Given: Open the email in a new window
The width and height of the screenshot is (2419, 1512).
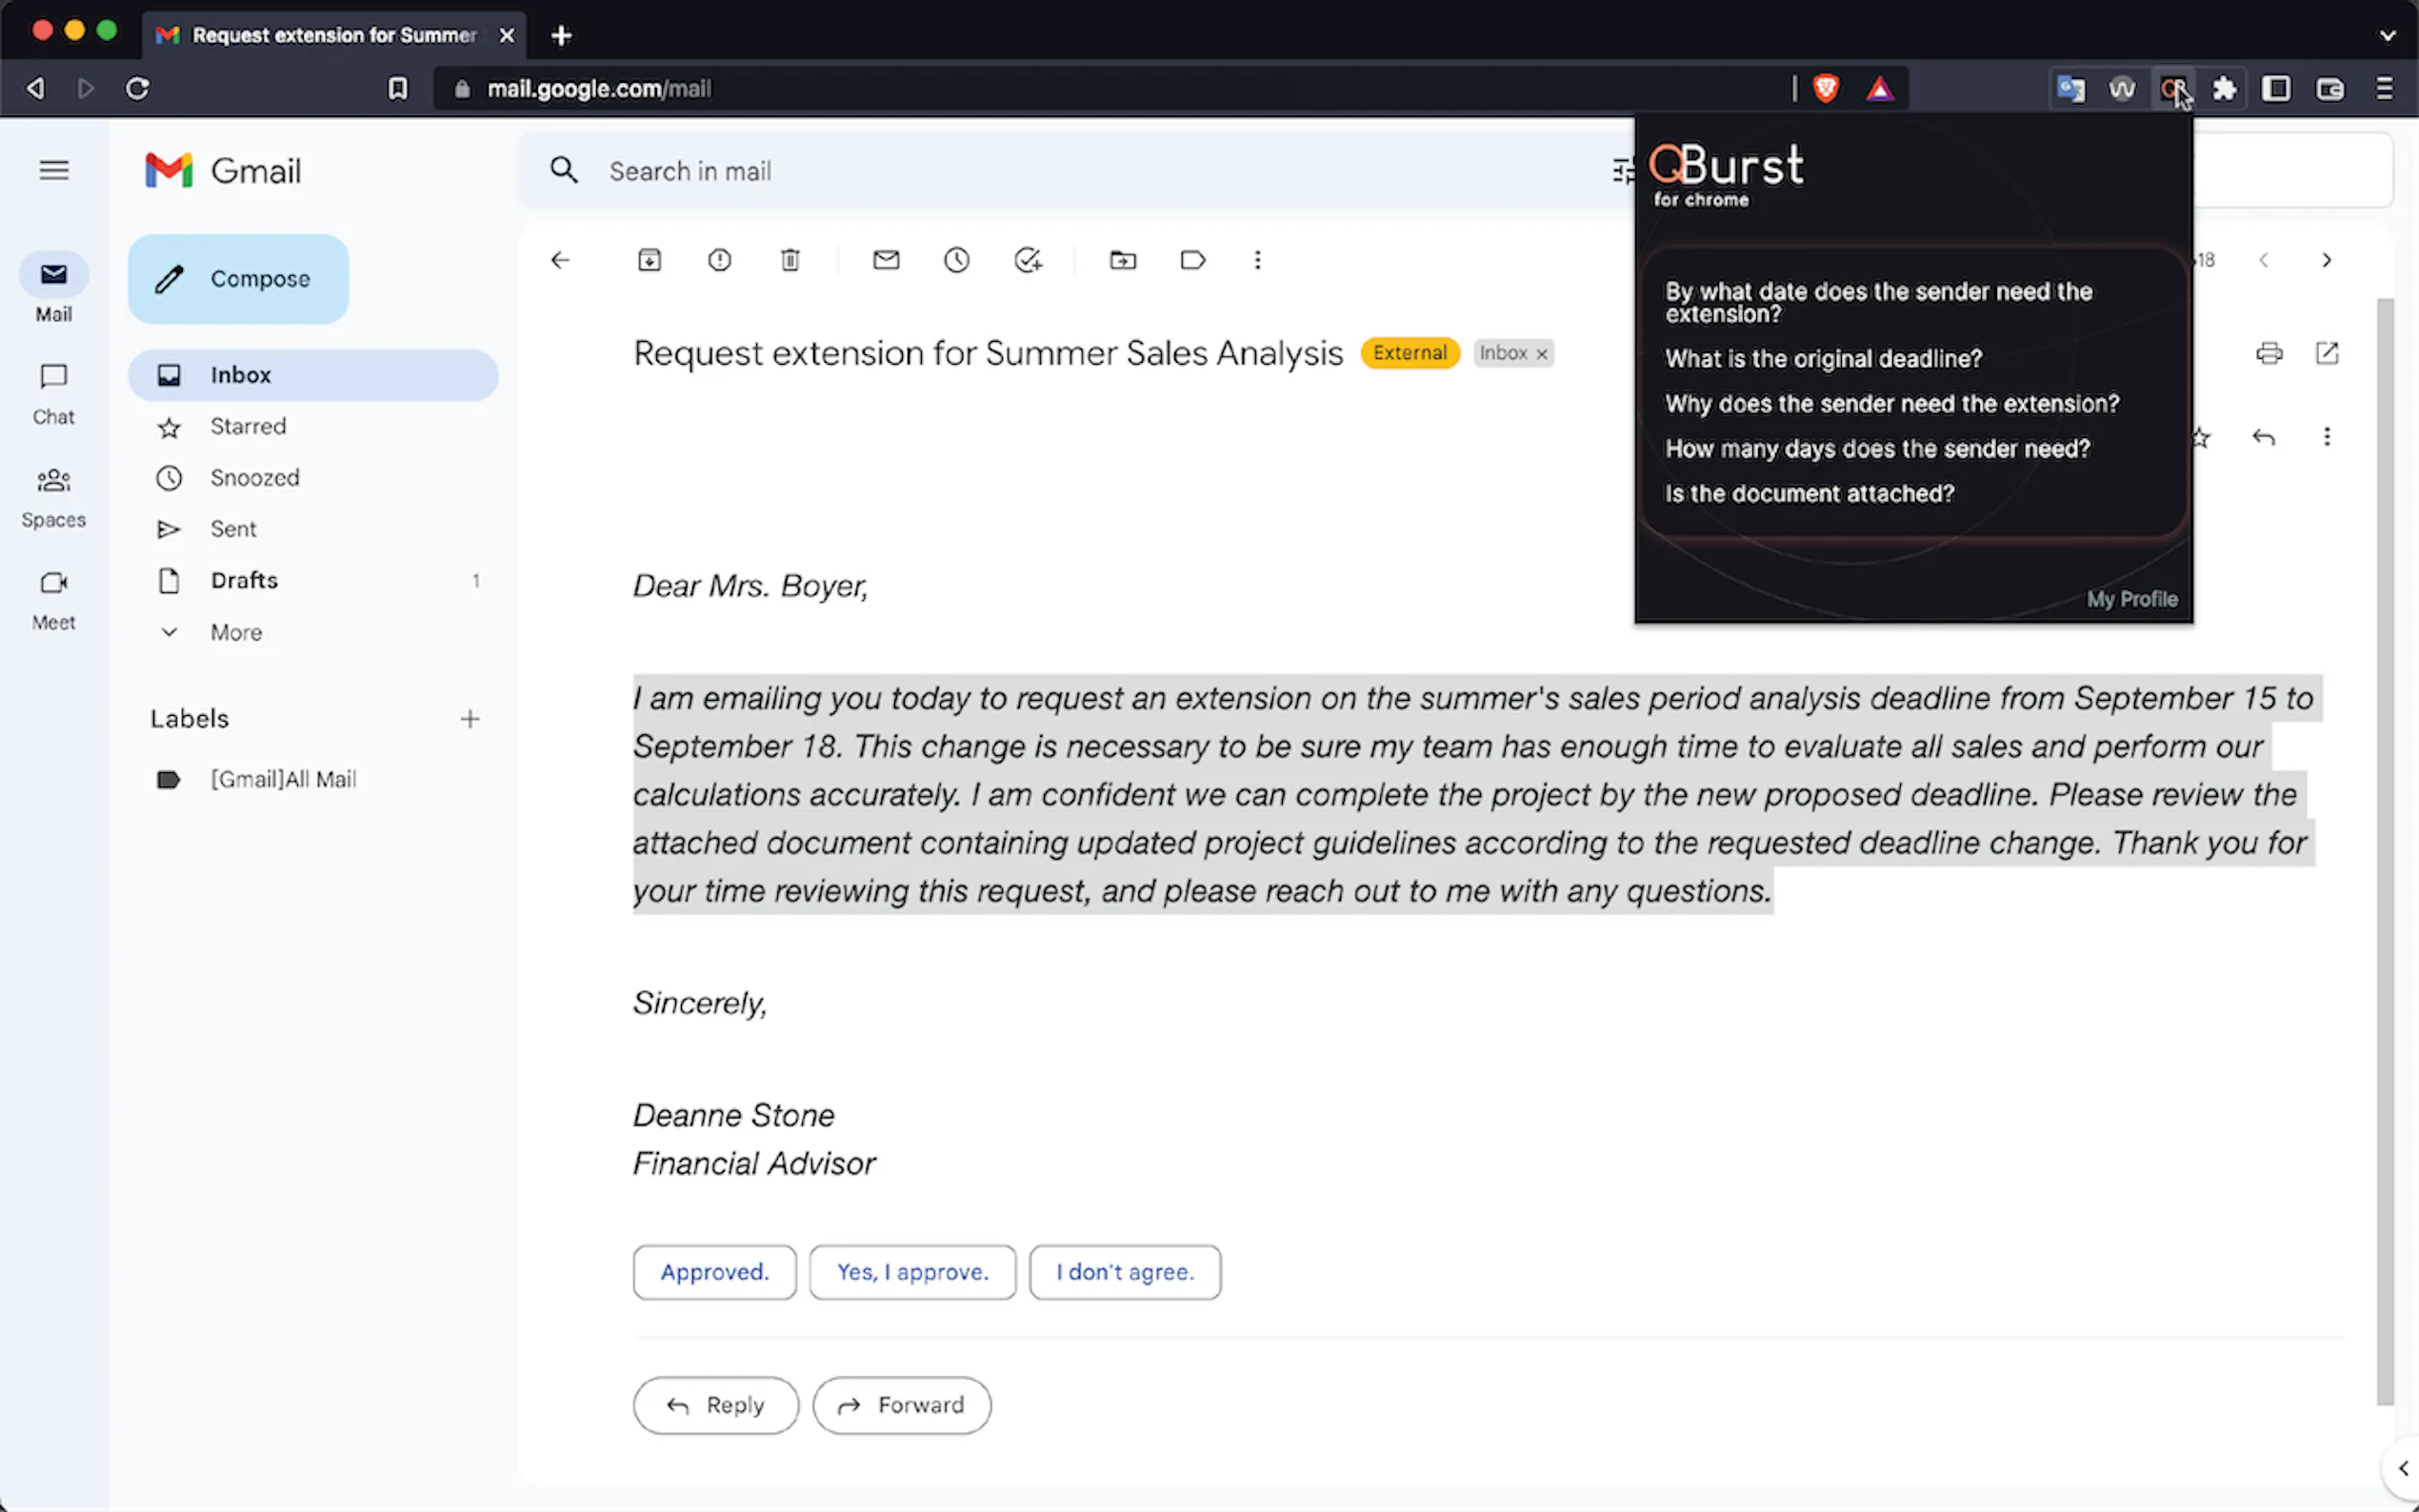Looking at the screenshot, I should point(2327,353).
